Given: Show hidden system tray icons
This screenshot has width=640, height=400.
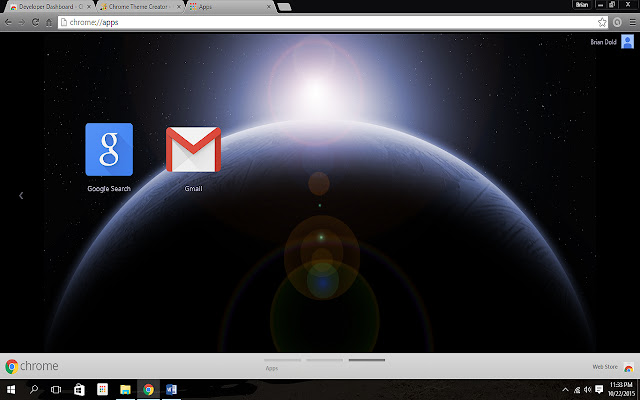Looking at the screenshot, I should pyautogui.click(x=566, y=389).
